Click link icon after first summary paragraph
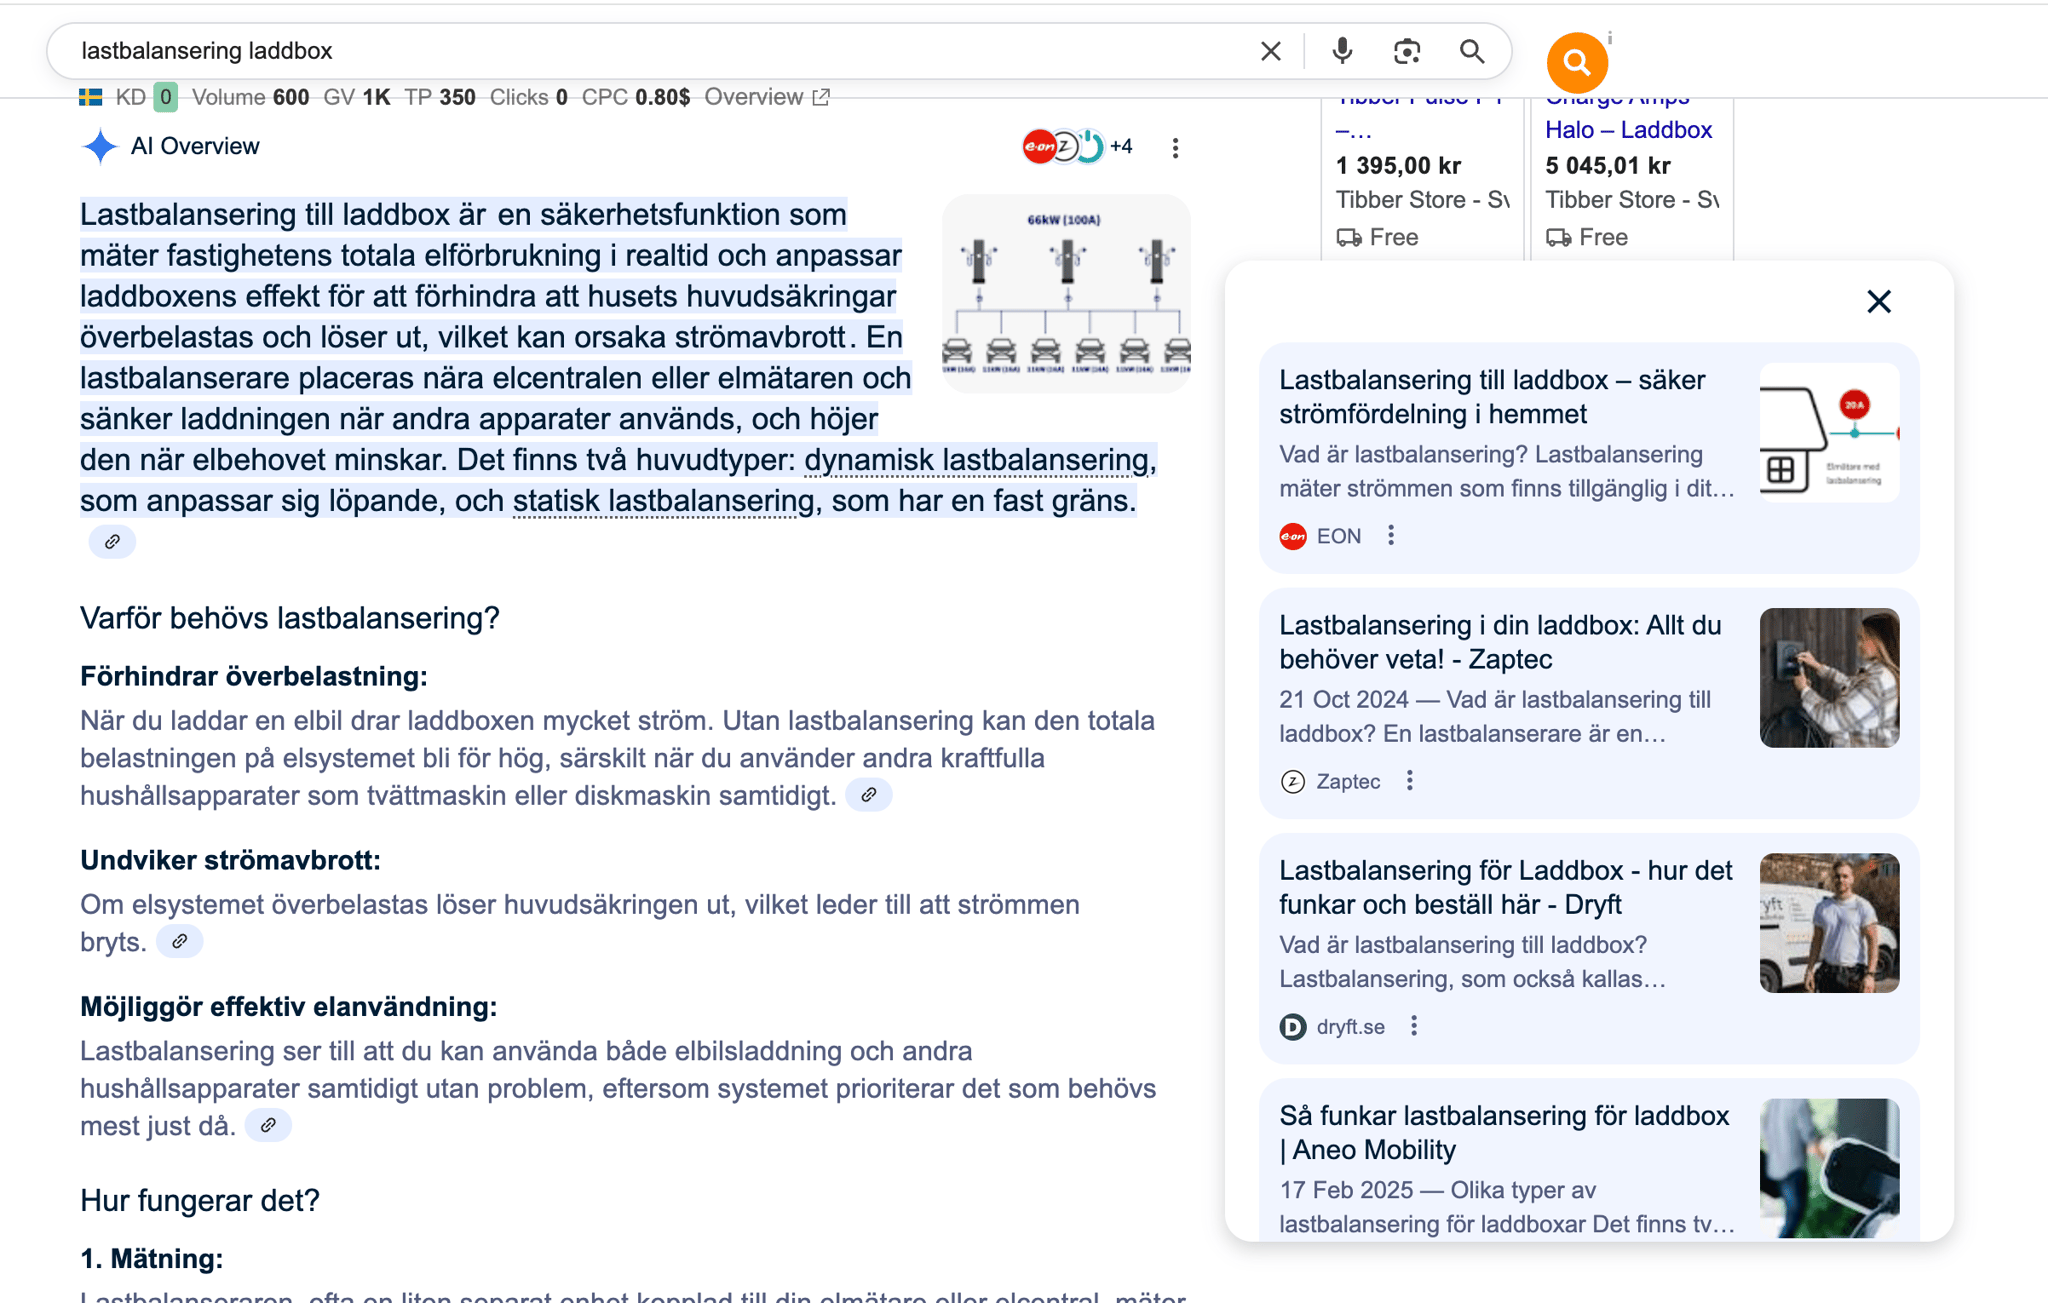This screenshot has width=2048, height=1303. [112, 542]
